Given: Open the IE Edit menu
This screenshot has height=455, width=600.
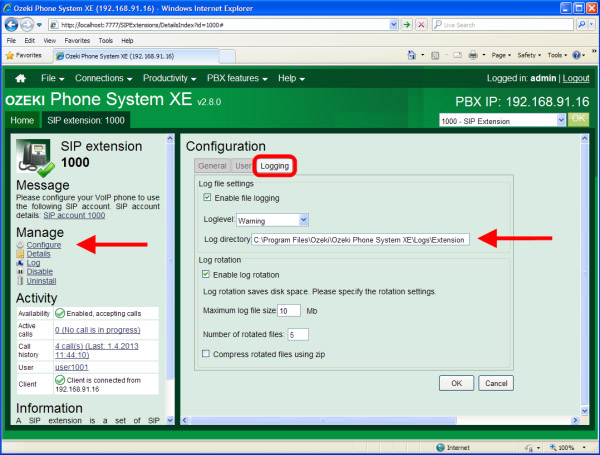Looking at the screenshot, I should click(x=29, y=41).
